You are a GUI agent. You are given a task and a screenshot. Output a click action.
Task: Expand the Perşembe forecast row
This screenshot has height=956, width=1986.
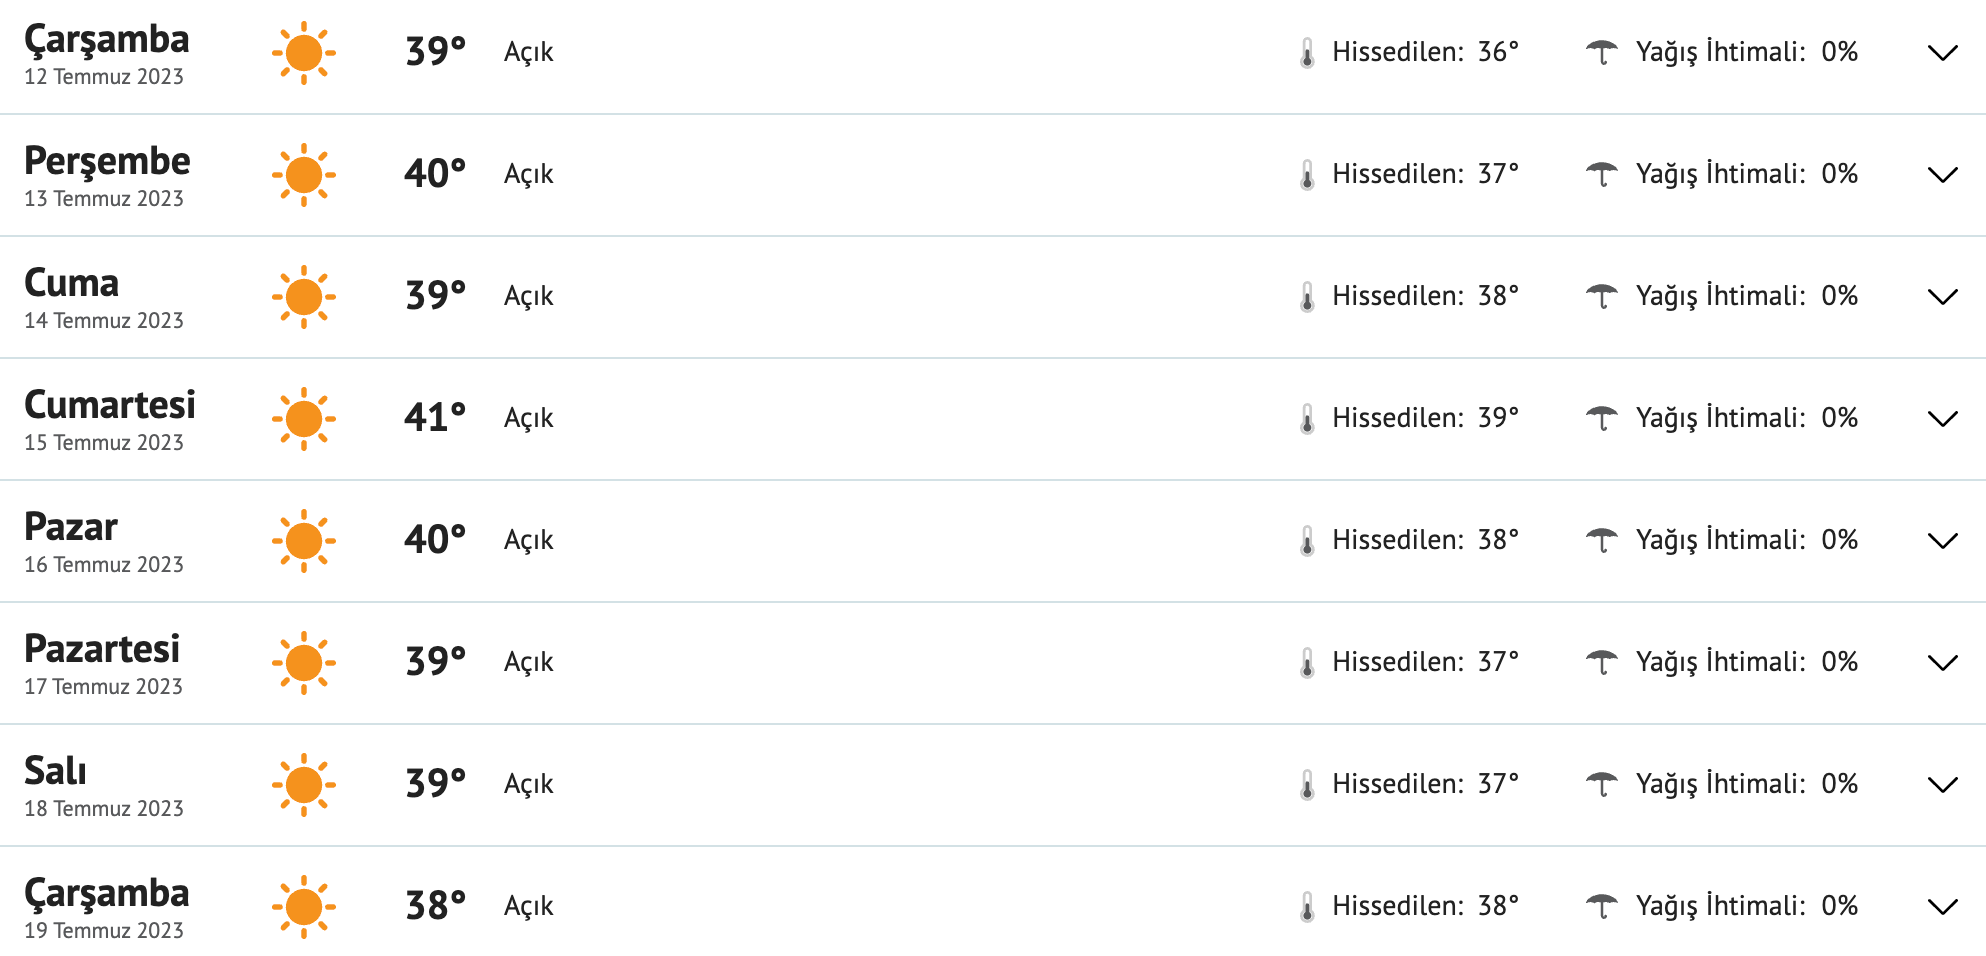click(x=1942, y=175)
